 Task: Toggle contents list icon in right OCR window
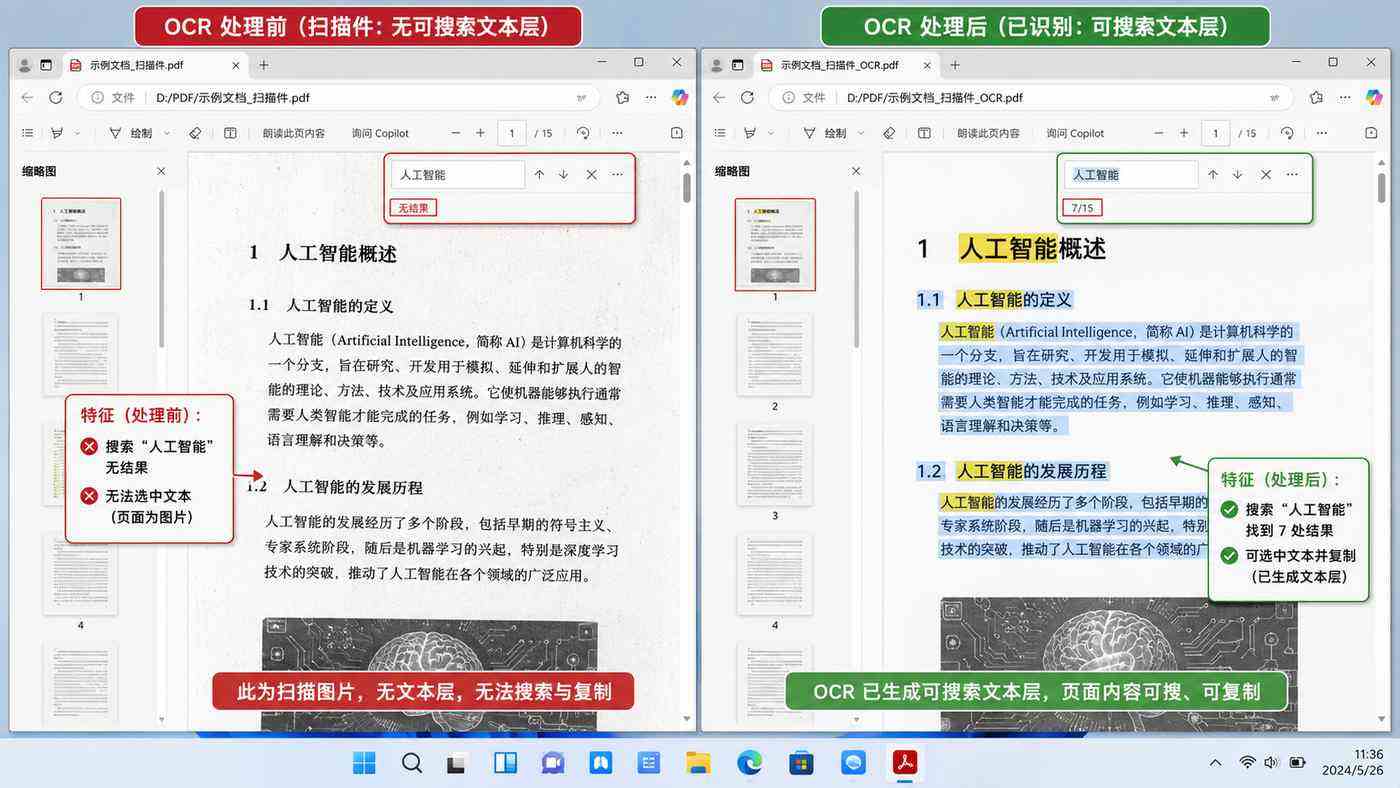point(719,133)
